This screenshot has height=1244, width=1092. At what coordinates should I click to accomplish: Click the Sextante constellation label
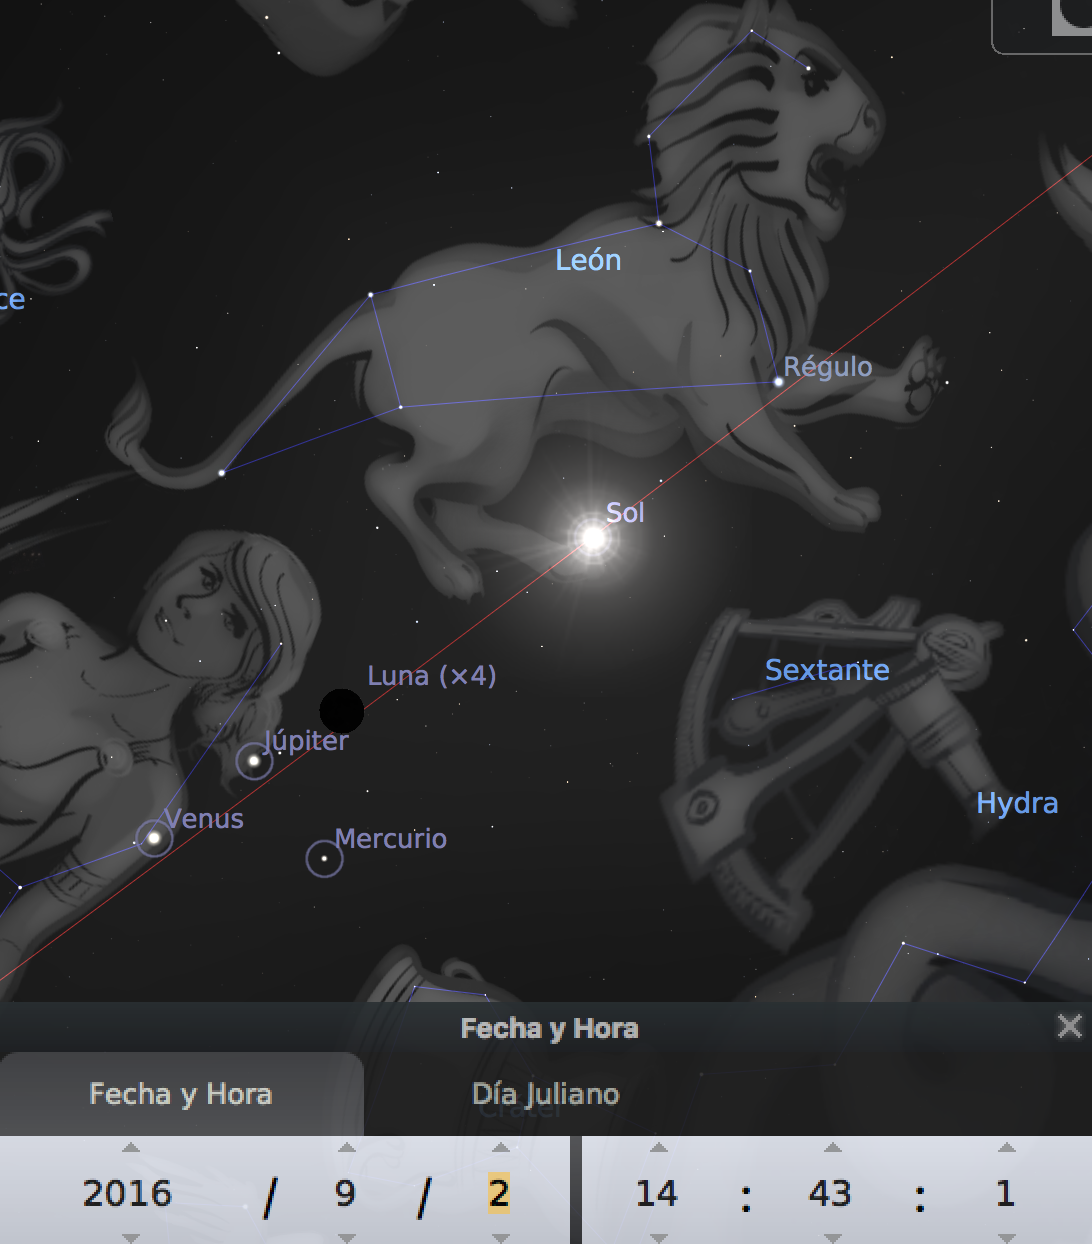pyautogui.click(x=826, y=670)
